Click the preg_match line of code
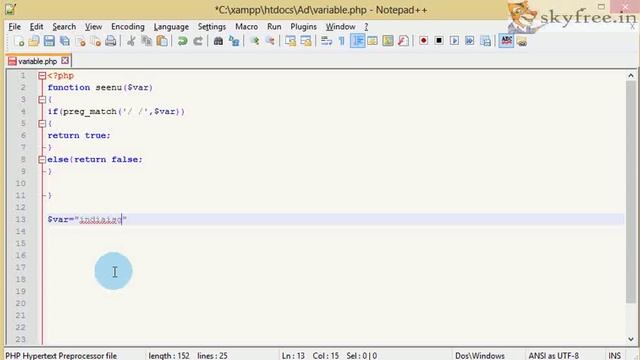The height and width of the screenshot is (360, 640). coord(116,111)
